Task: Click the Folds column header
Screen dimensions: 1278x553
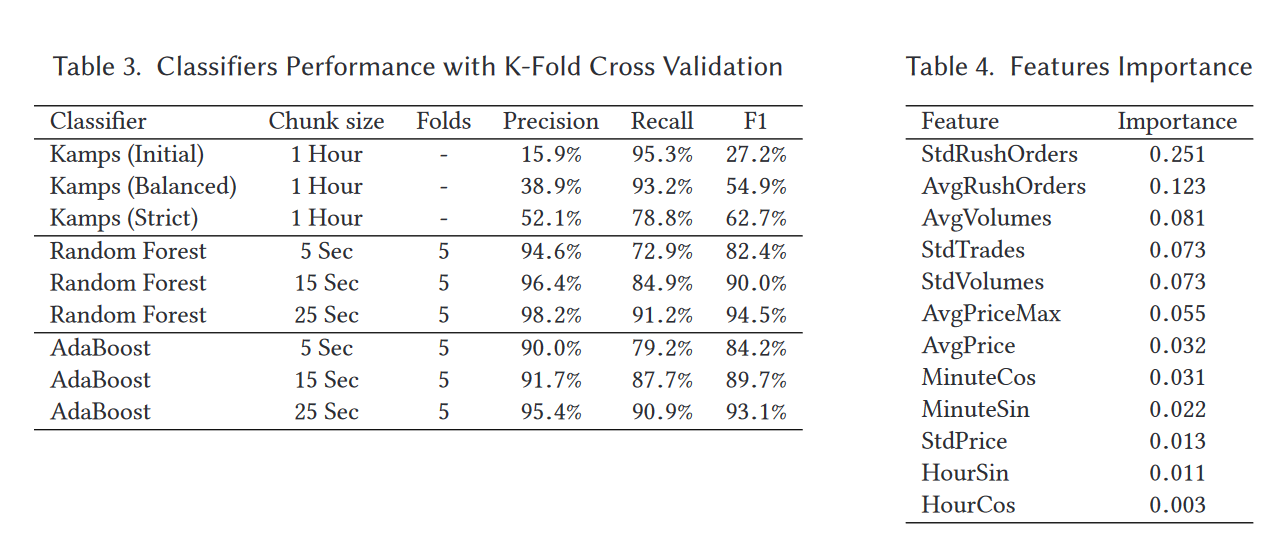Action: (x=443, y=122)
